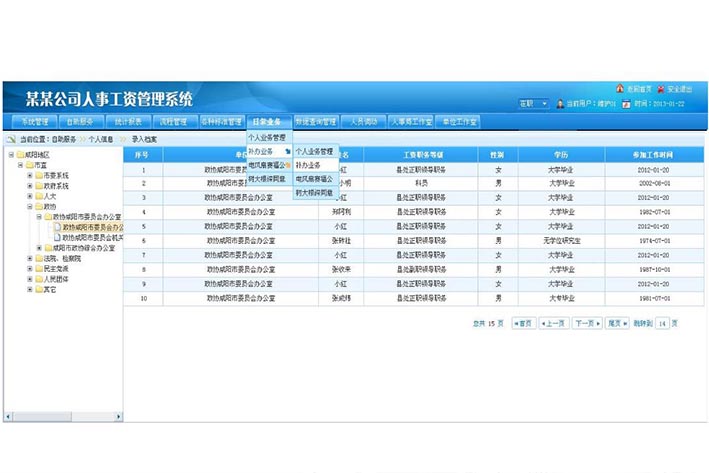Expand the 民主党派 tree node
The width and height of the screenshot is (709, 473).
tap(30, 269)
